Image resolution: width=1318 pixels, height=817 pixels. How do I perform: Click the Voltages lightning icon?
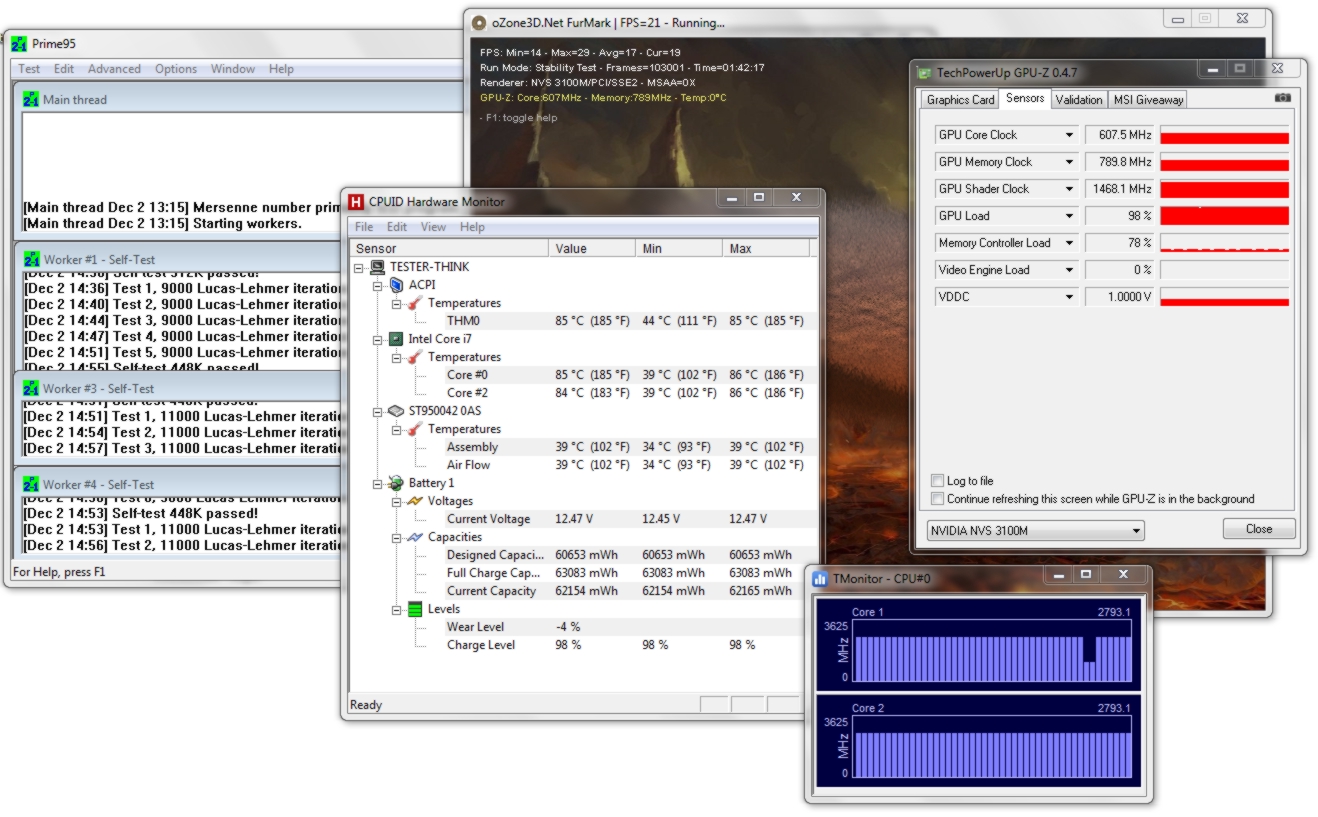(x=415, y=501)
